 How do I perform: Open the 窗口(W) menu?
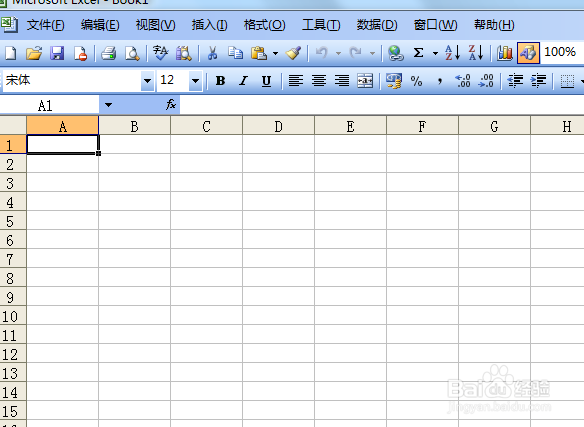point(435,25)
